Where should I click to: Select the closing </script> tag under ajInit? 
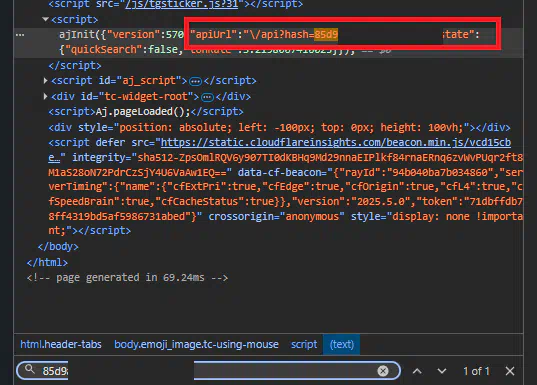75,65
